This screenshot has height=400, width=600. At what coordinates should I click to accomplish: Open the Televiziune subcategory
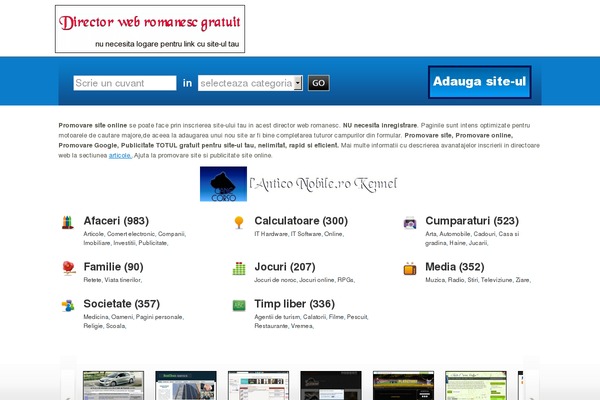coord(496,280)
